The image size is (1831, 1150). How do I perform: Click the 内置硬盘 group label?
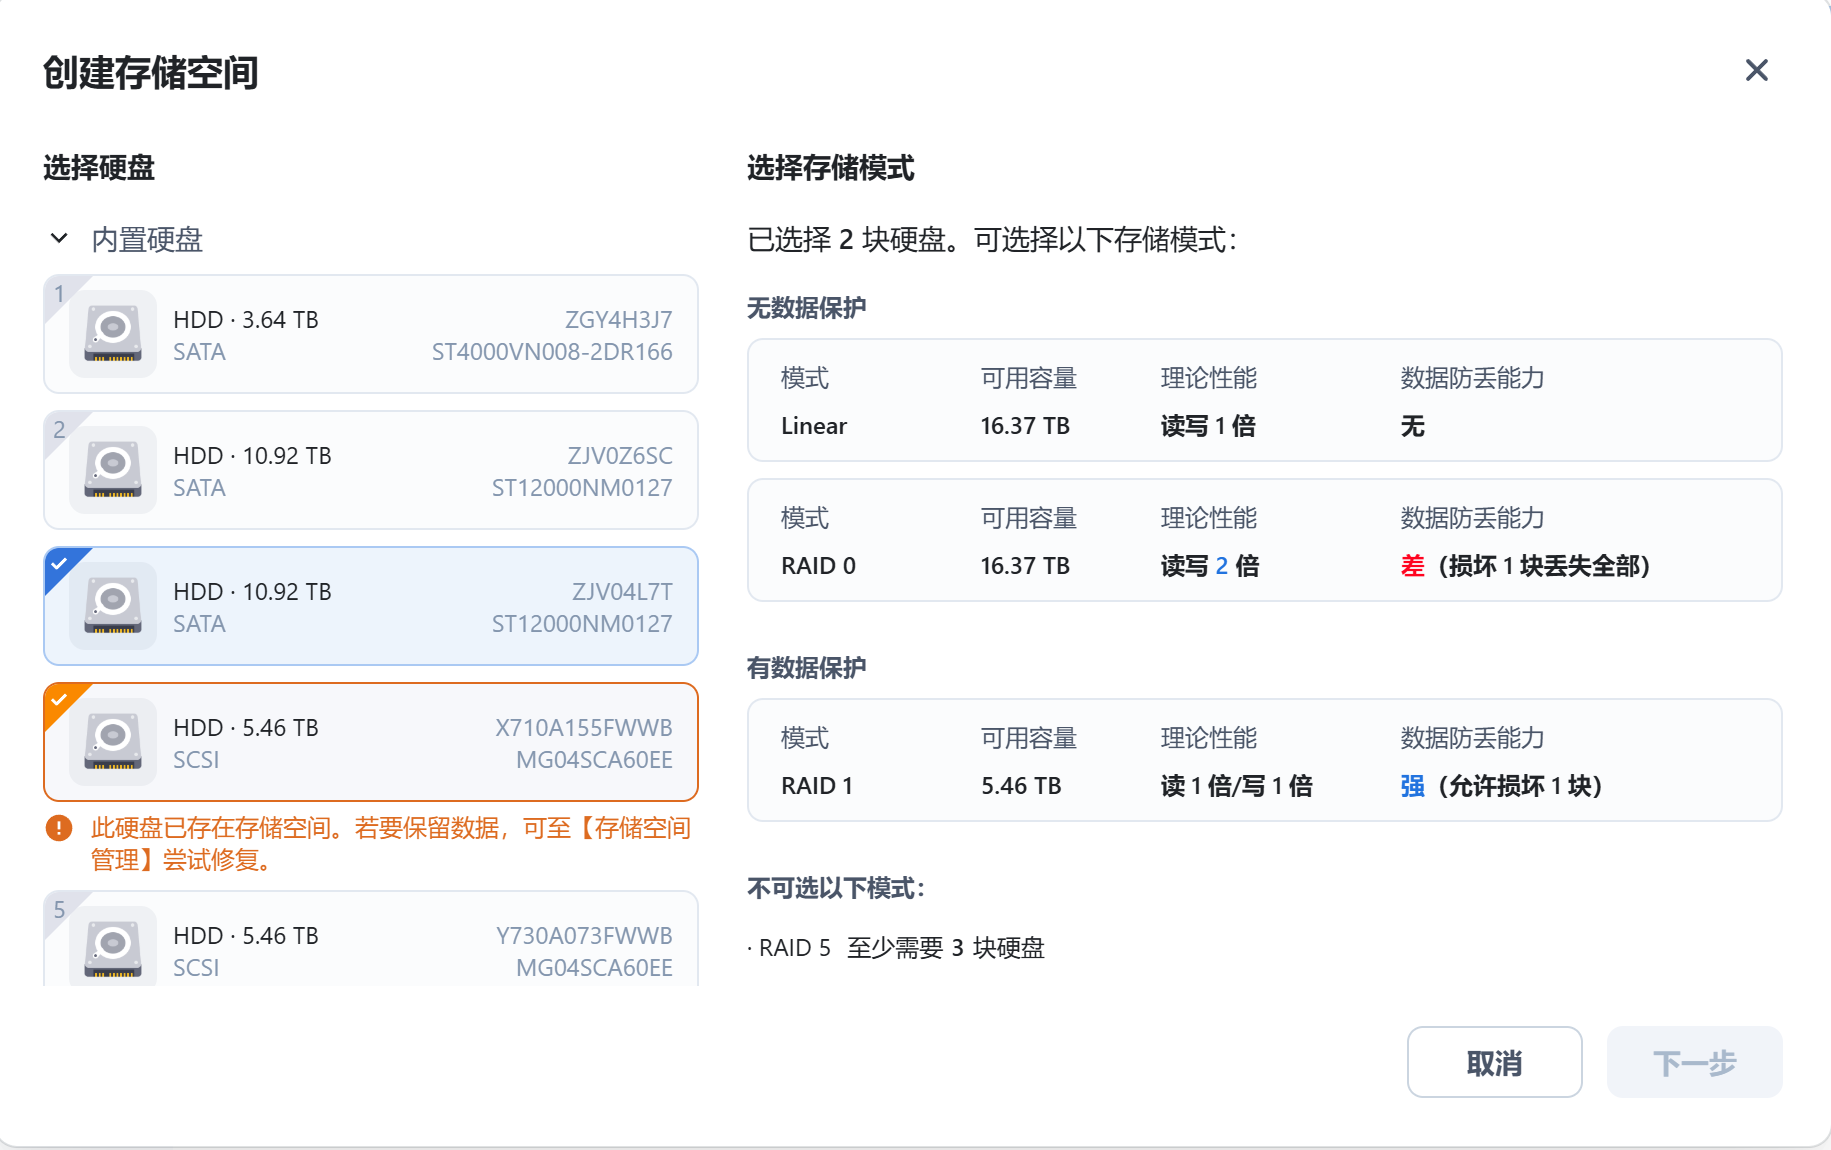point(147,240)
